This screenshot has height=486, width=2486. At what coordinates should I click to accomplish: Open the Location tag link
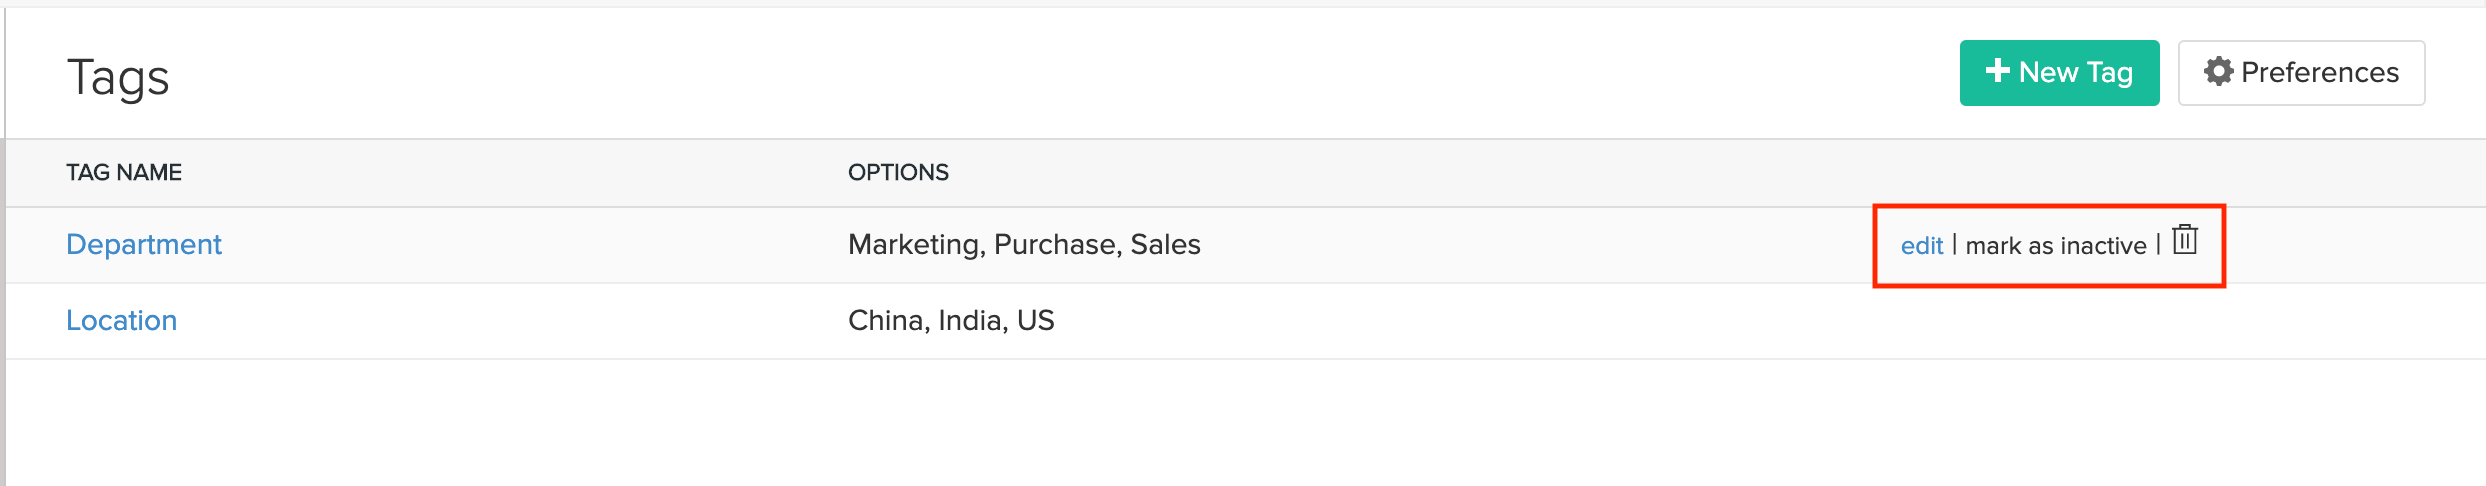click(121, 321)
